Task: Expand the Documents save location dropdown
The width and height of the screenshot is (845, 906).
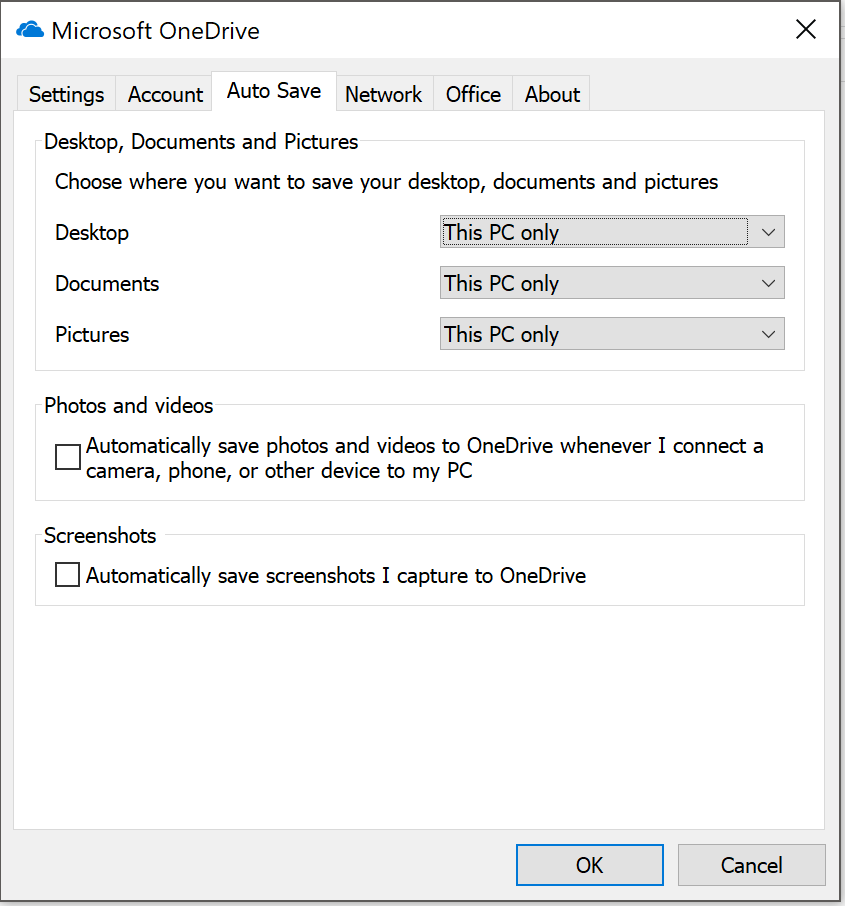Action: 612,283
